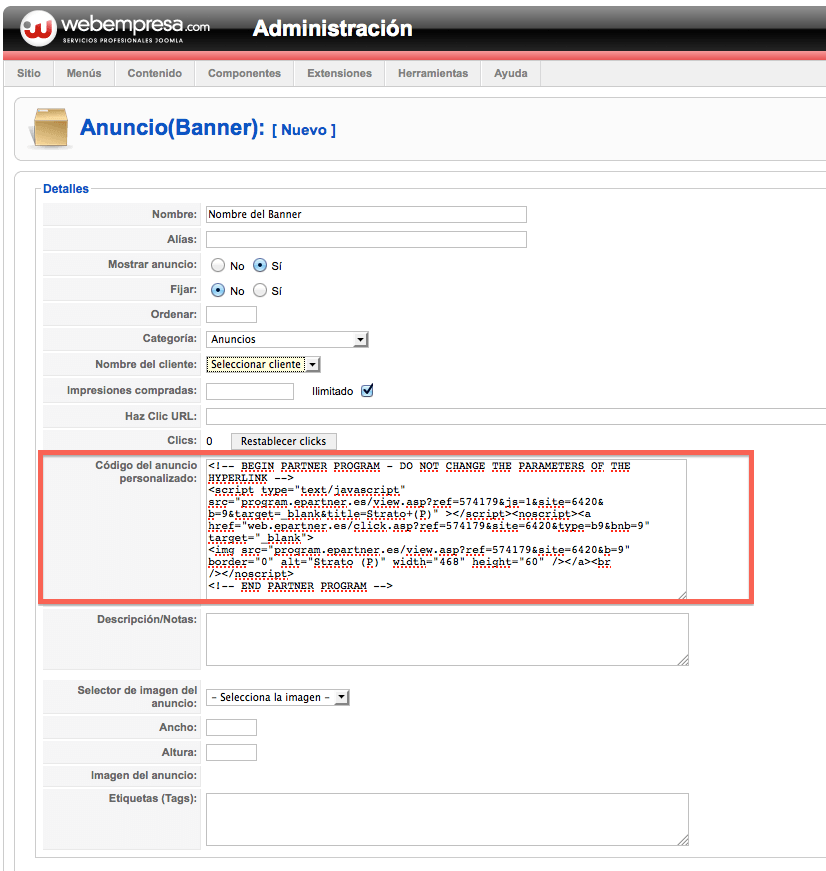826x871 pixels.
Task: Open the Menús menu
Action: [84, 73]
